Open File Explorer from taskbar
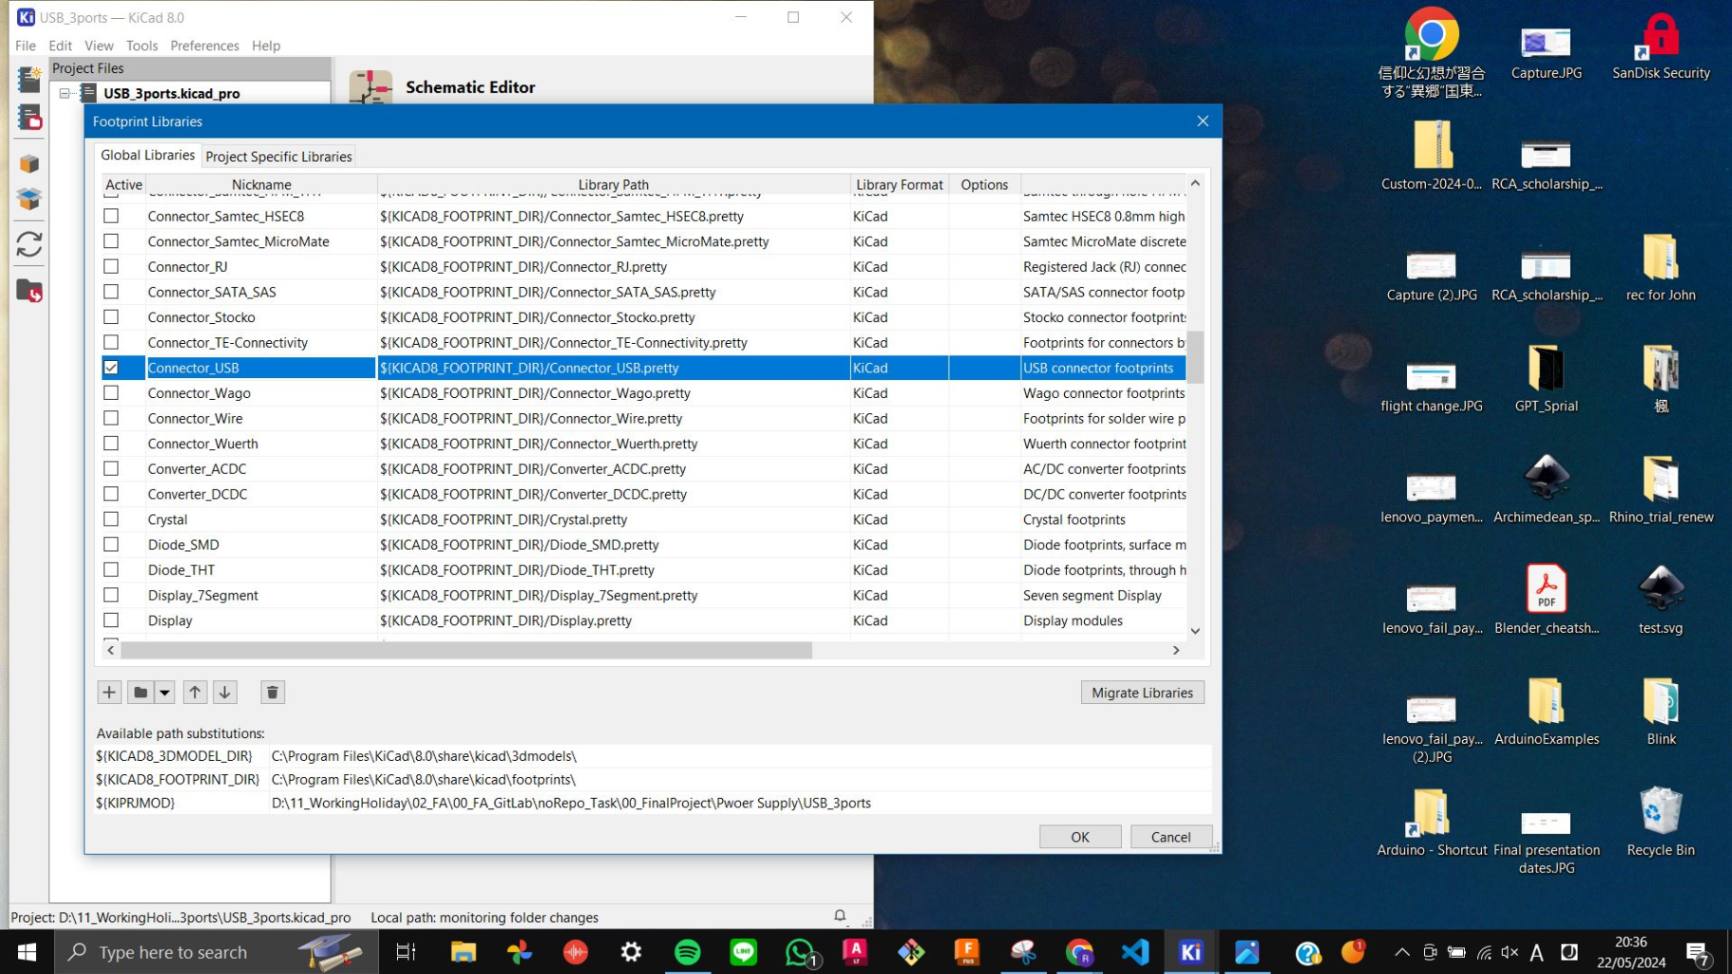The image size is (1732, 974). pyautogui.click(x=463, y=952)
